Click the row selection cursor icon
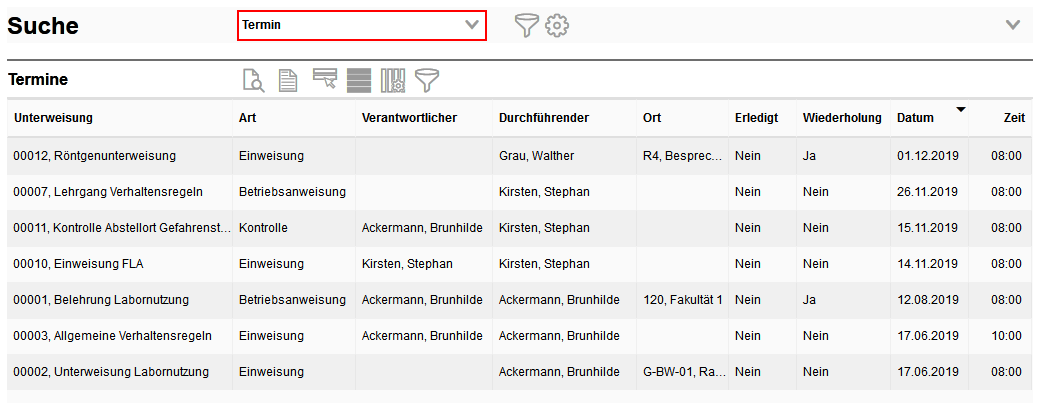The image size is (1038, 403). point(324,80)
